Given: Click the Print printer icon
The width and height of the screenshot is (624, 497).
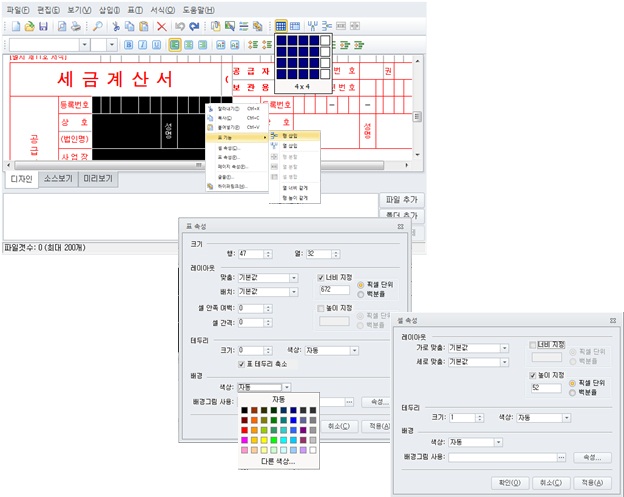Looking at the screenshot, I should click(x=76, y=26).
